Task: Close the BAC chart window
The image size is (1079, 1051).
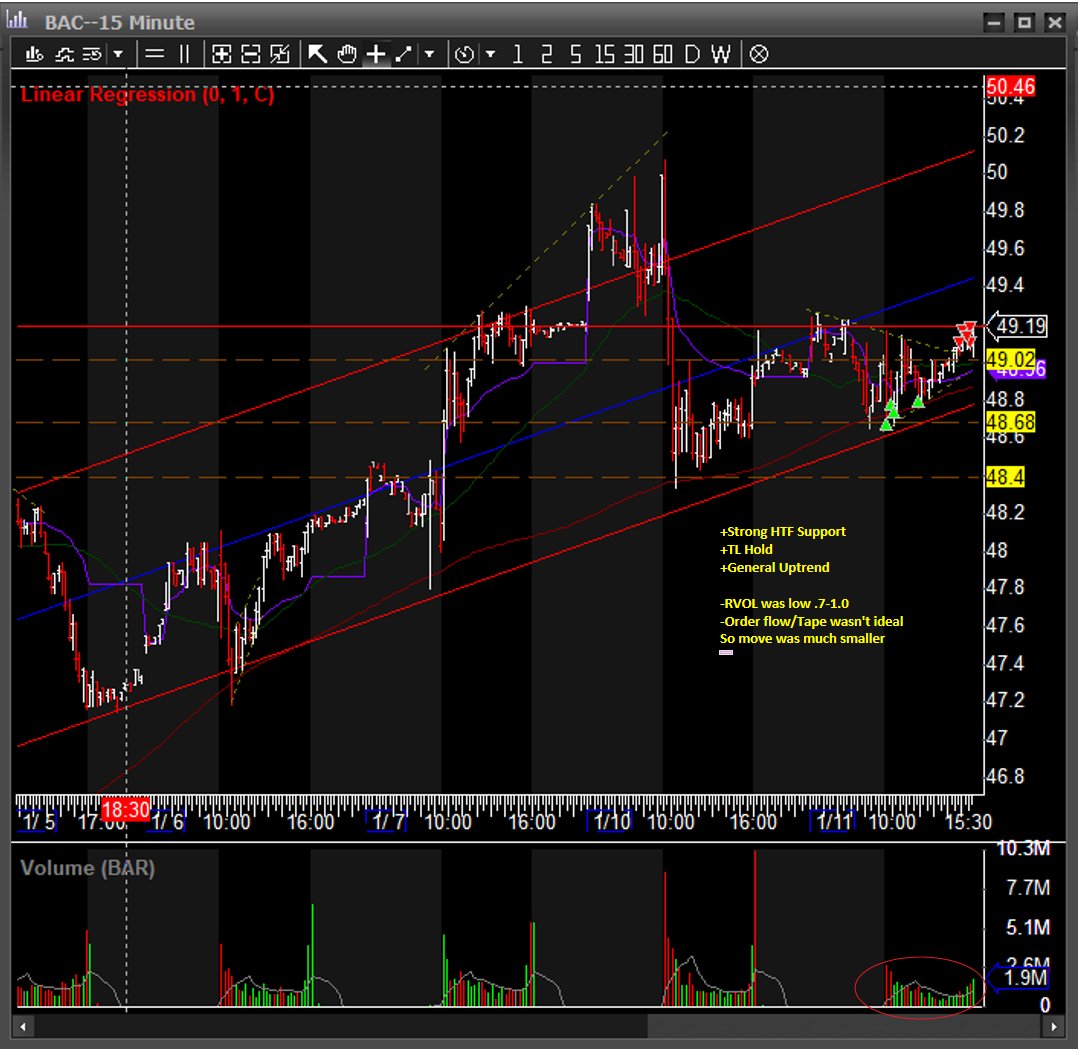Action: (x=1054, y=22)
